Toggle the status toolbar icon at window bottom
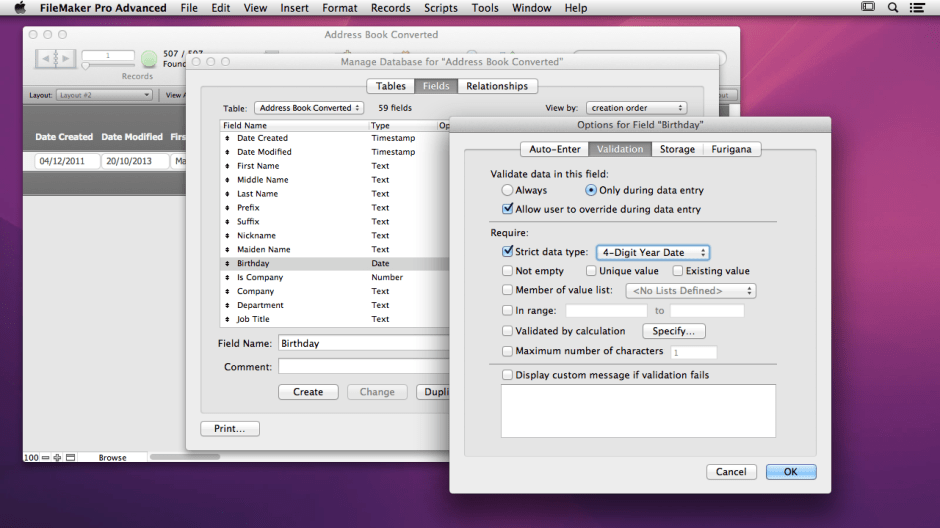Viewport: 940px width, 528px height. [70, 457]
